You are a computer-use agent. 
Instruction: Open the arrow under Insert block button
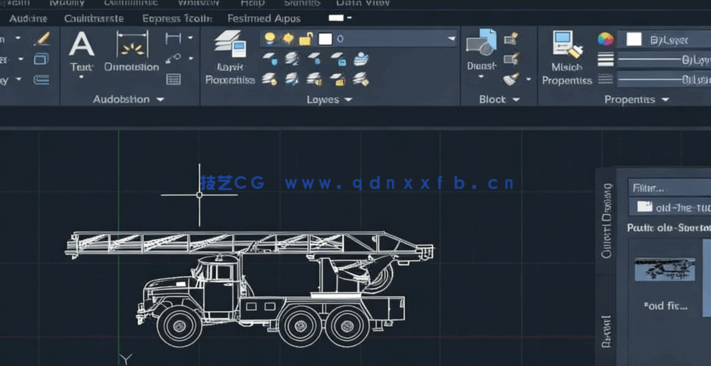pos(481,77)
